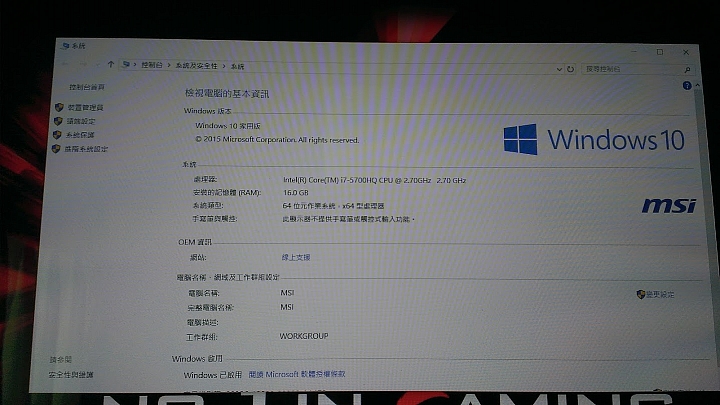Open 線上支援 website link
Viewport: 720px width, 405px height.
296,257
